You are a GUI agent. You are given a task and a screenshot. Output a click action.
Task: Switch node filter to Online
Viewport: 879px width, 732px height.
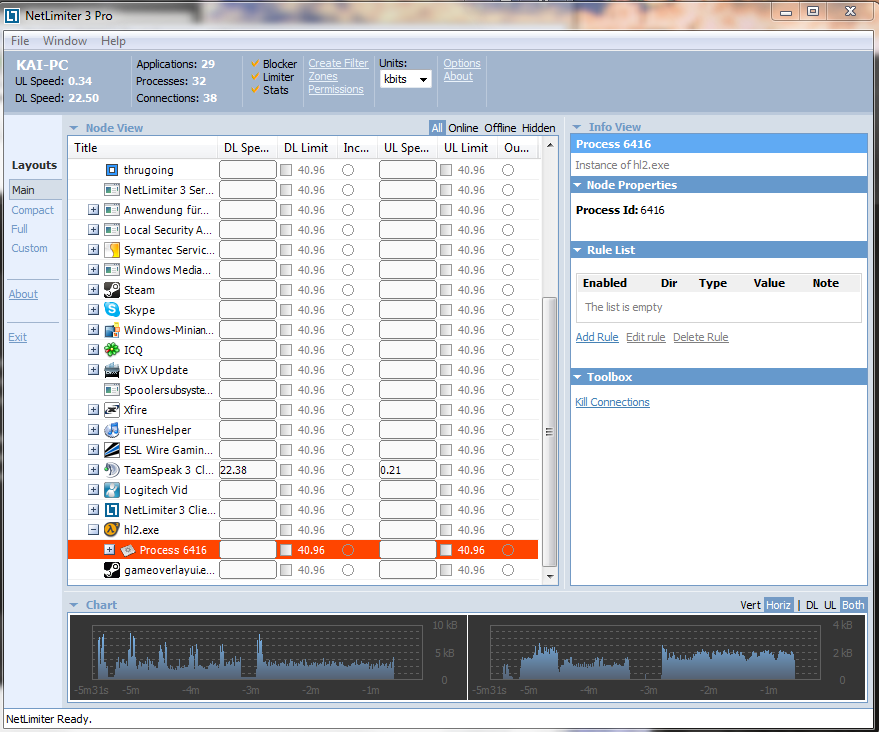point(463,128)
